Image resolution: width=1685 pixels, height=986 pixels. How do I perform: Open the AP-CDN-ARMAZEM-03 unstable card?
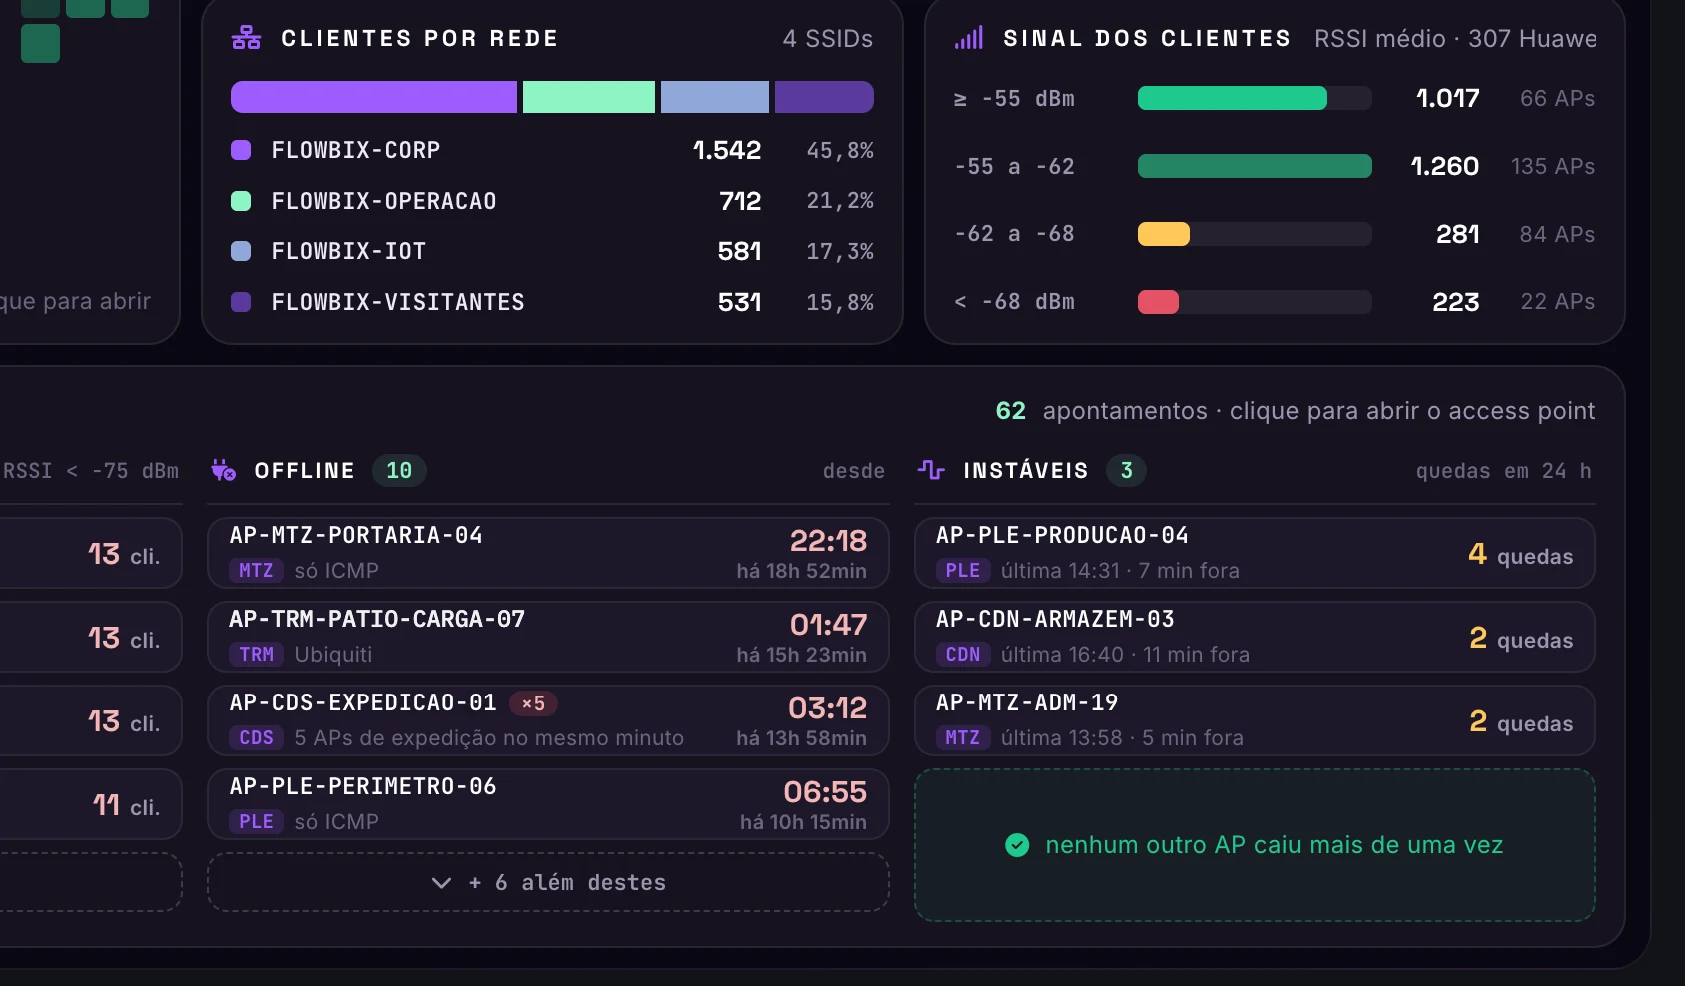click(1255, 637)
